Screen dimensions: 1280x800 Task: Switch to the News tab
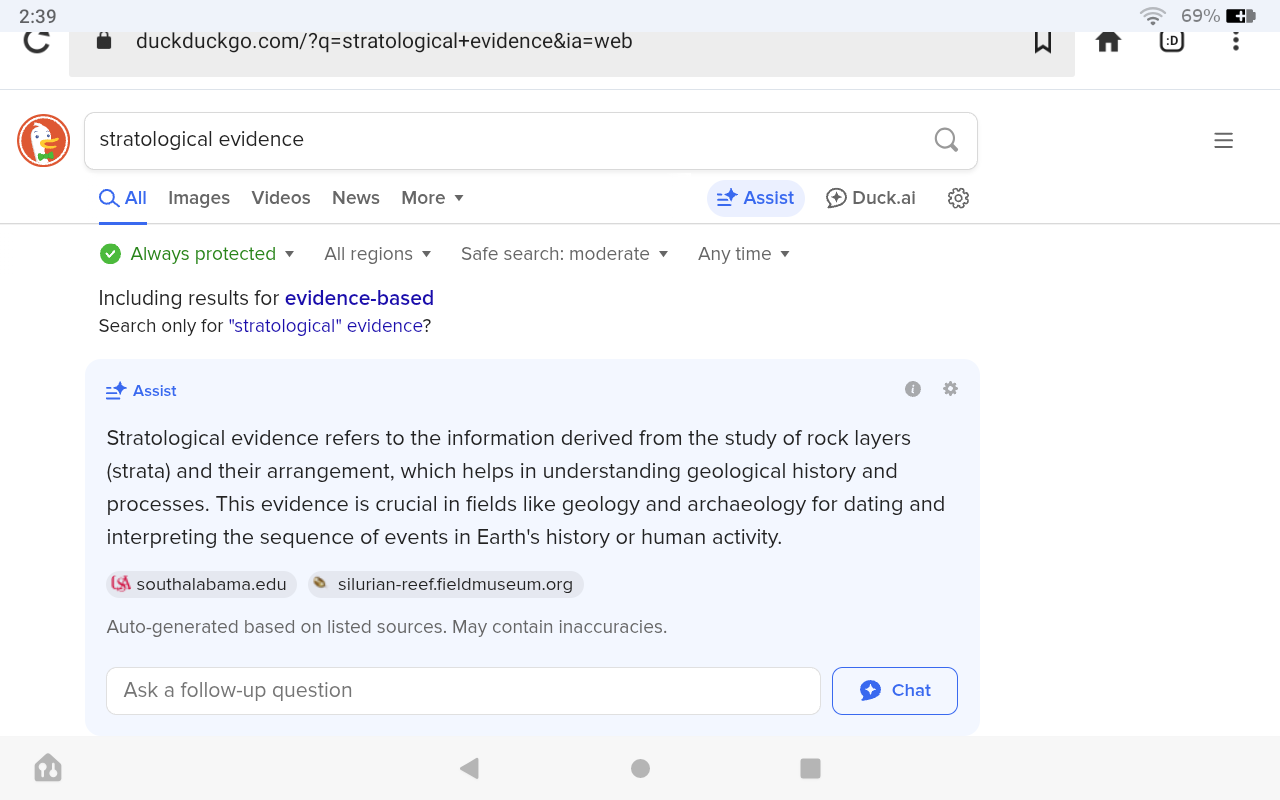tap(356, 198)
